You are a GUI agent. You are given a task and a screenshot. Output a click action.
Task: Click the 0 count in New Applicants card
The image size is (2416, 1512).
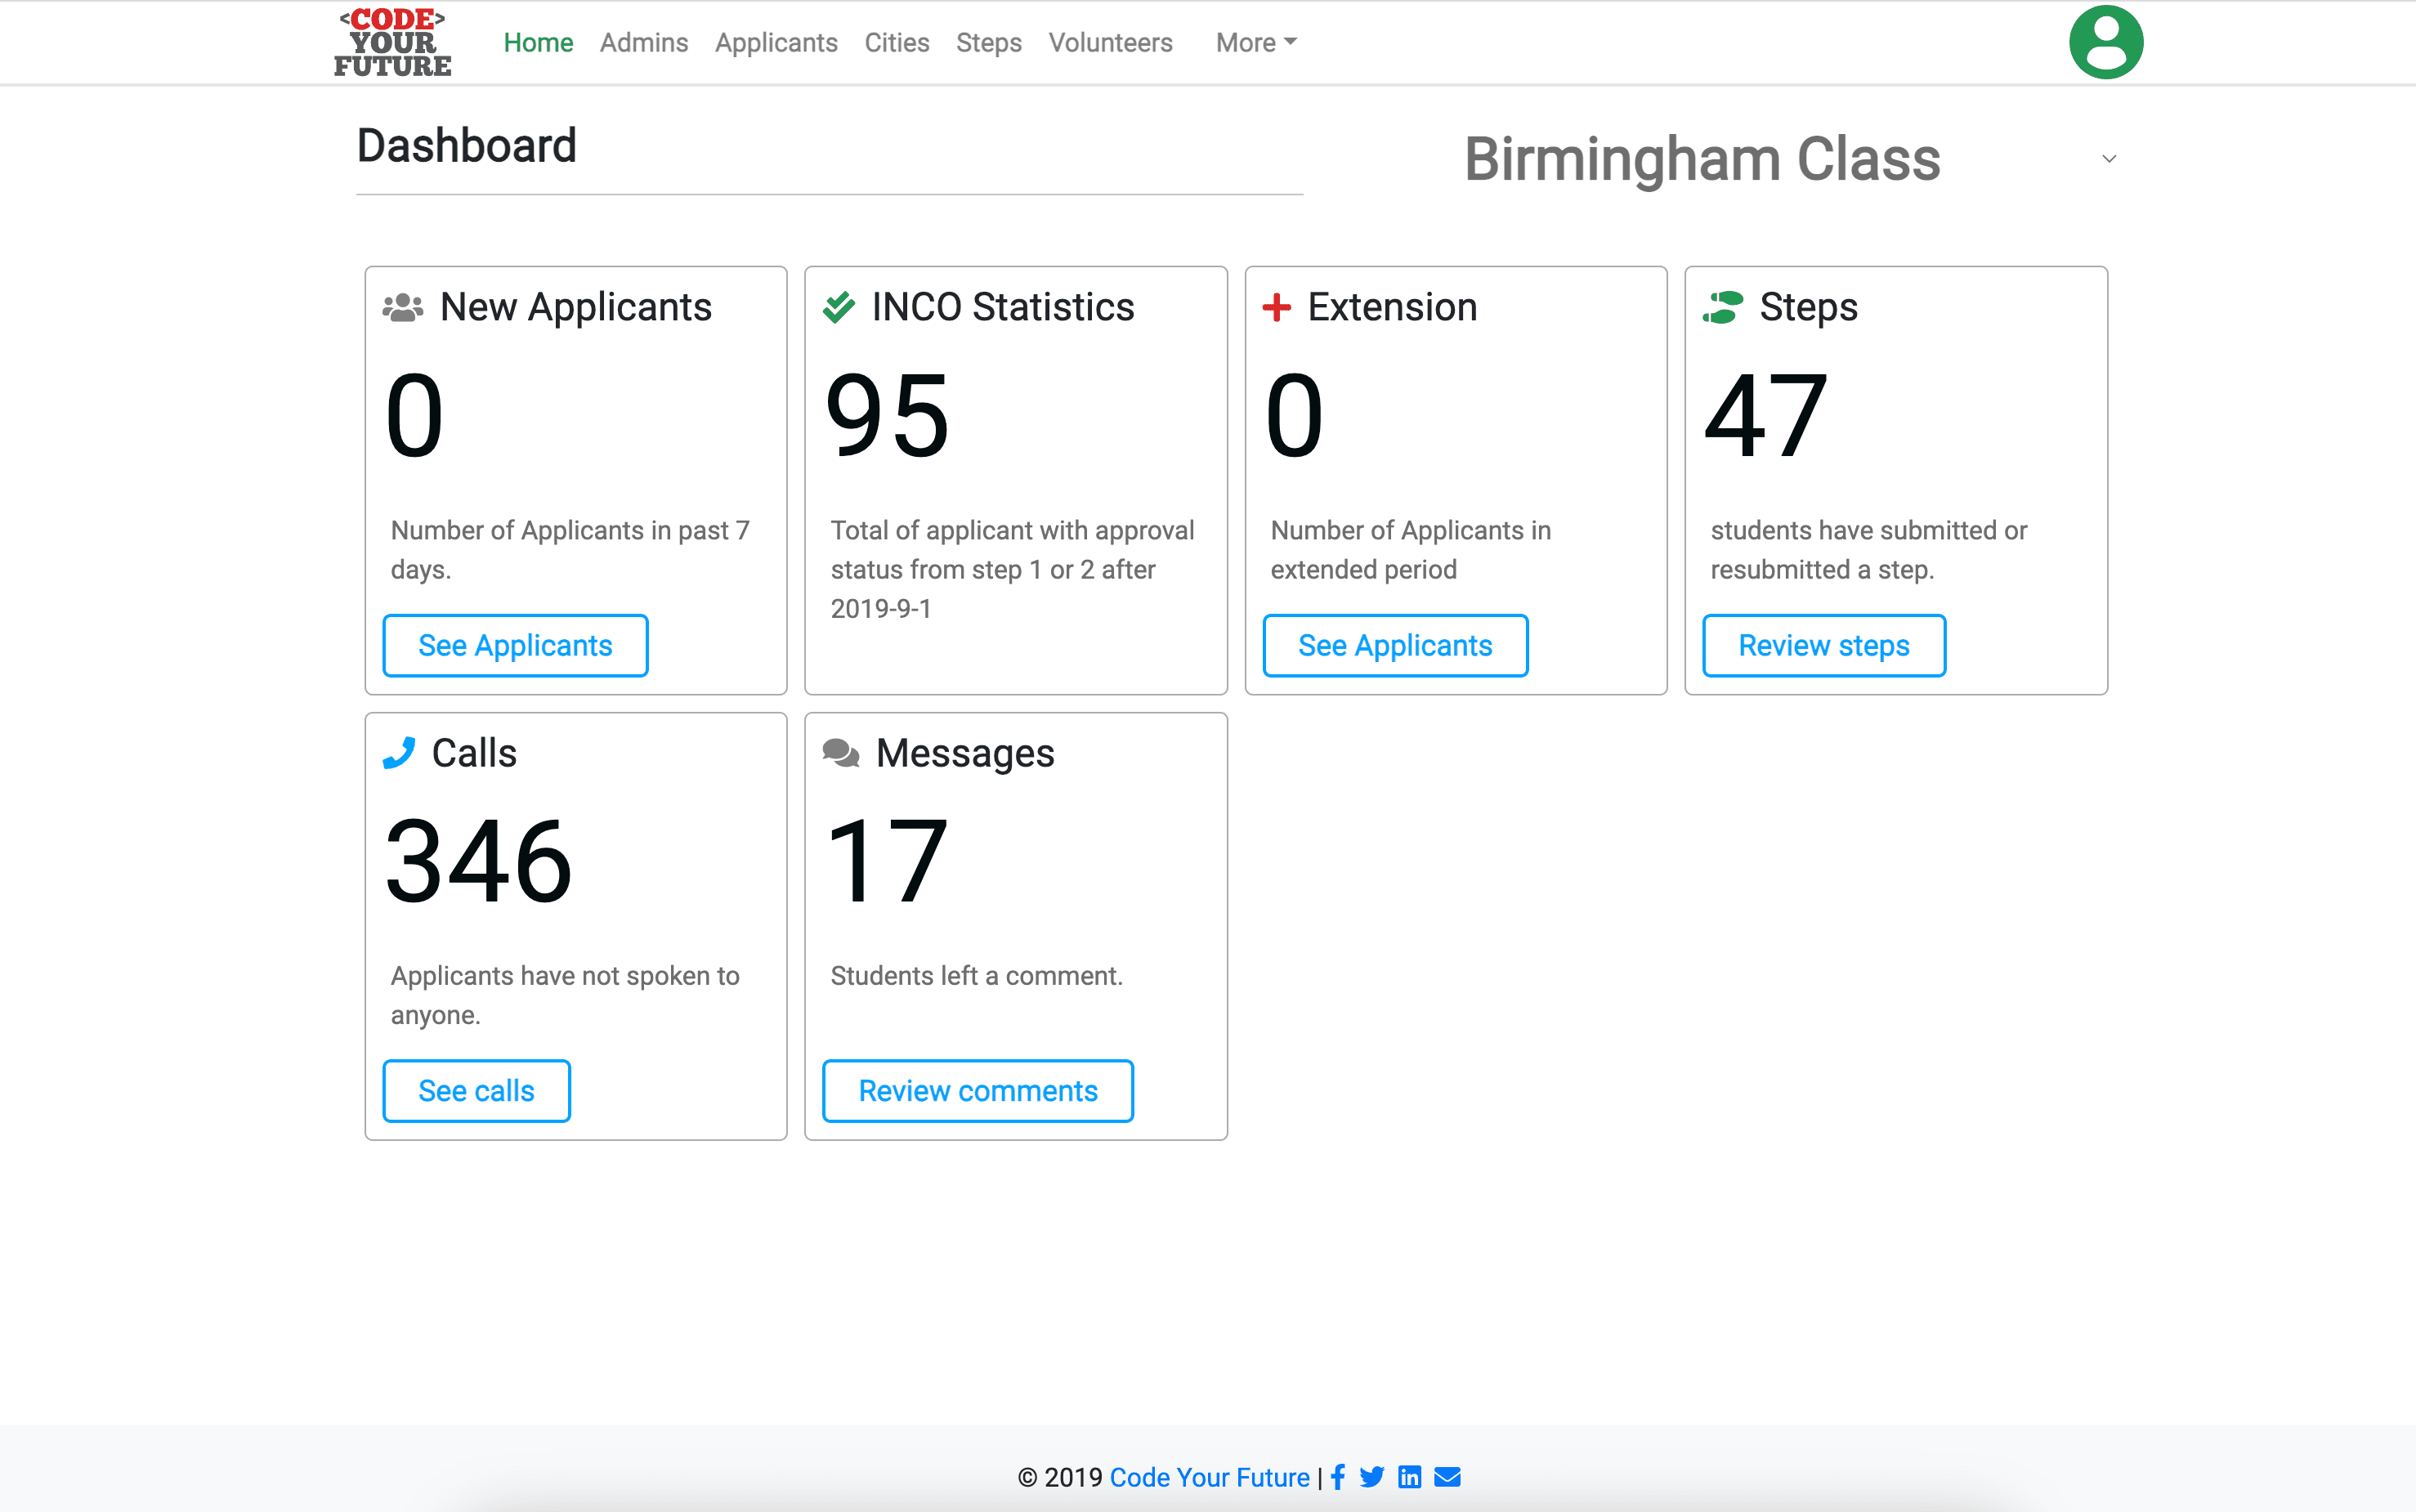(x=414, y=415)
